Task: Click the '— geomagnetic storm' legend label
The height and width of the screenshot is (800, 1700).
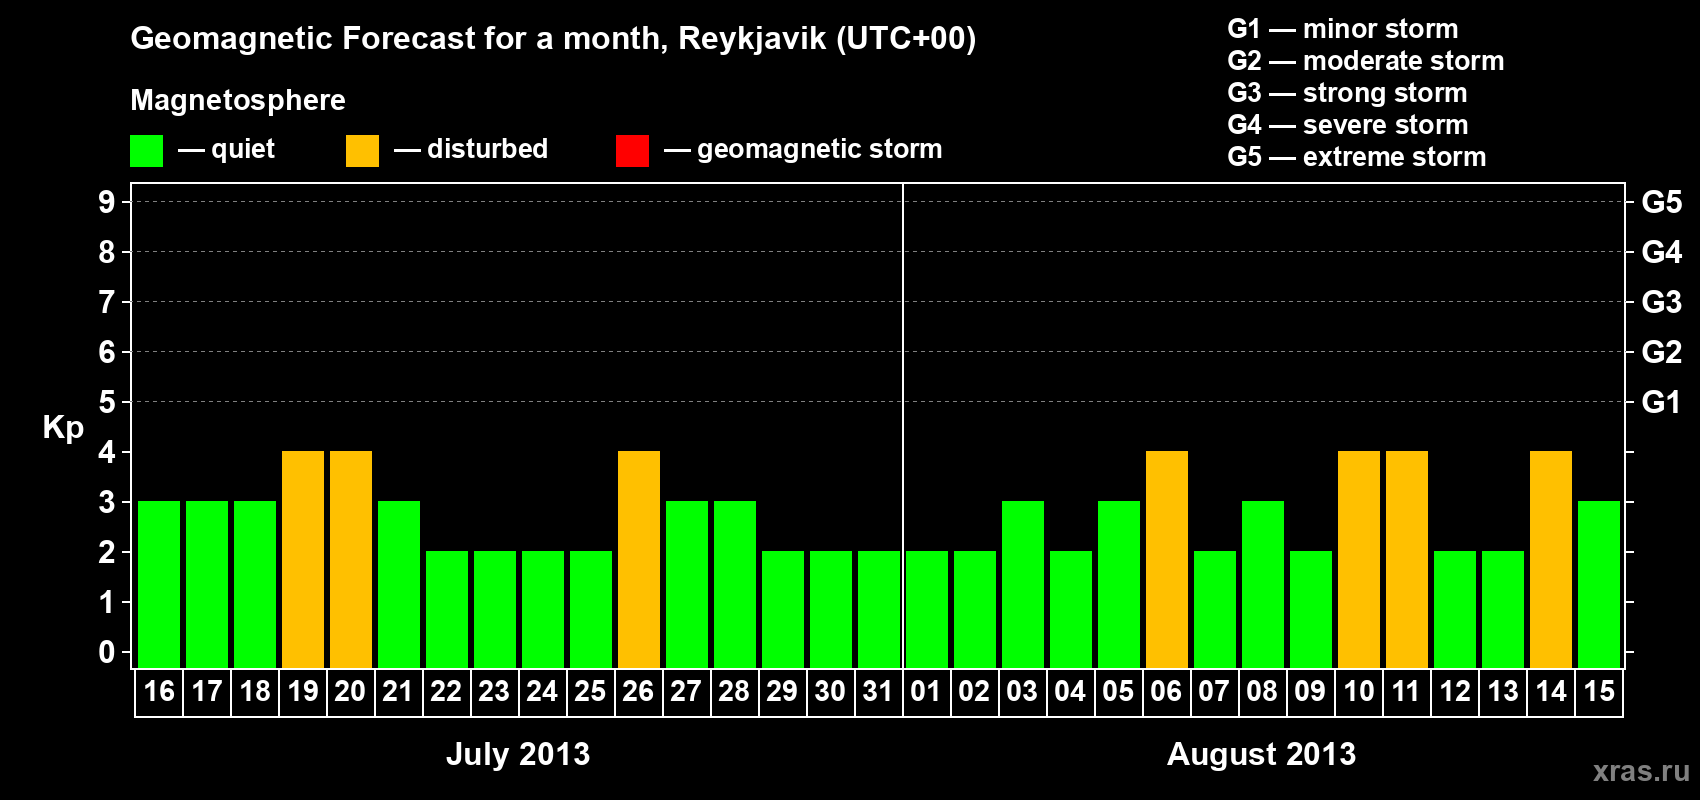Action: (x=803, y=150)
